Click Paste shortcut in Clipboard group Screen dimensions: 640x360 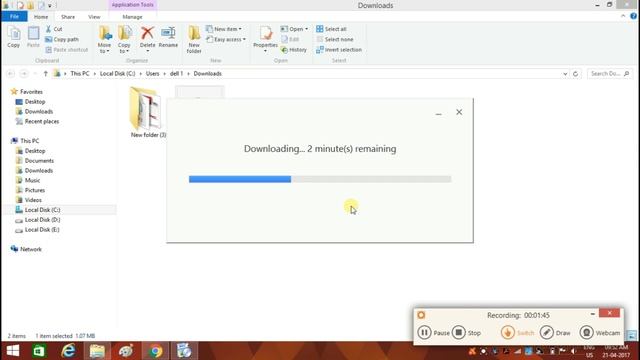click(67, 49)
